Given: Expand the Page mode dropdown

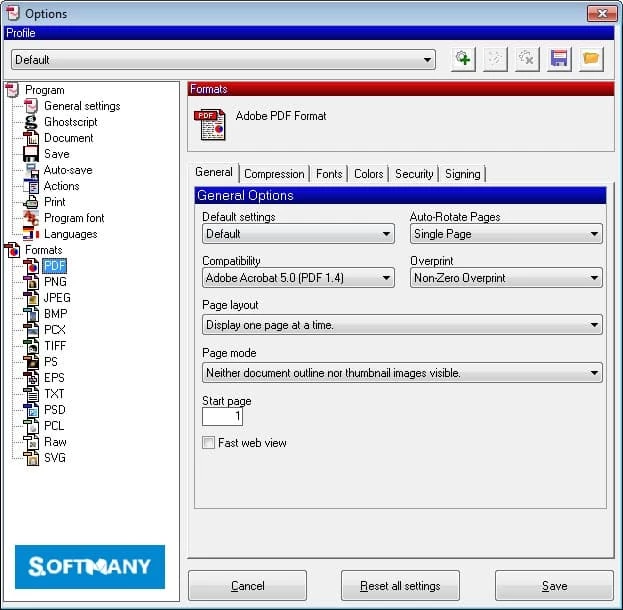Looking at the screenshot, I should (402, 373).
